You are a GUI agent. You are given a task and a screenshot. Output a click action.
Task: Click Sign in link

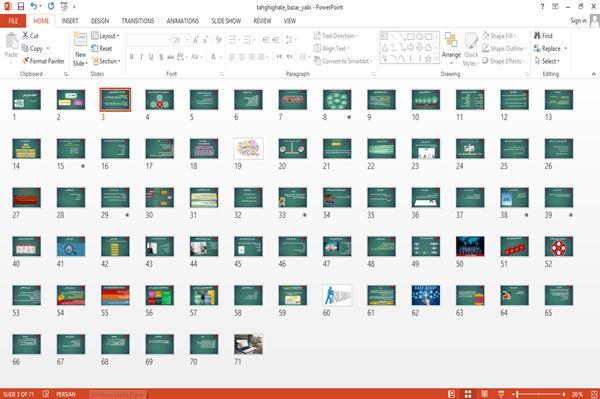coord(578,20)
